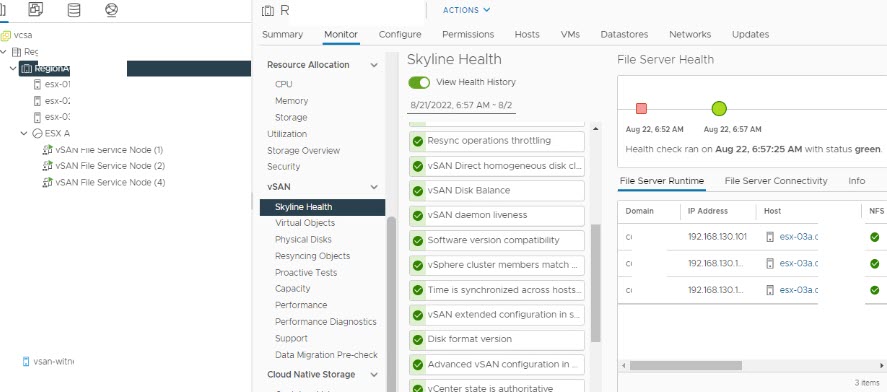Open Virtual Objects under vSAN
Viewport: 887px width, 392px height.
click(305, 223)
